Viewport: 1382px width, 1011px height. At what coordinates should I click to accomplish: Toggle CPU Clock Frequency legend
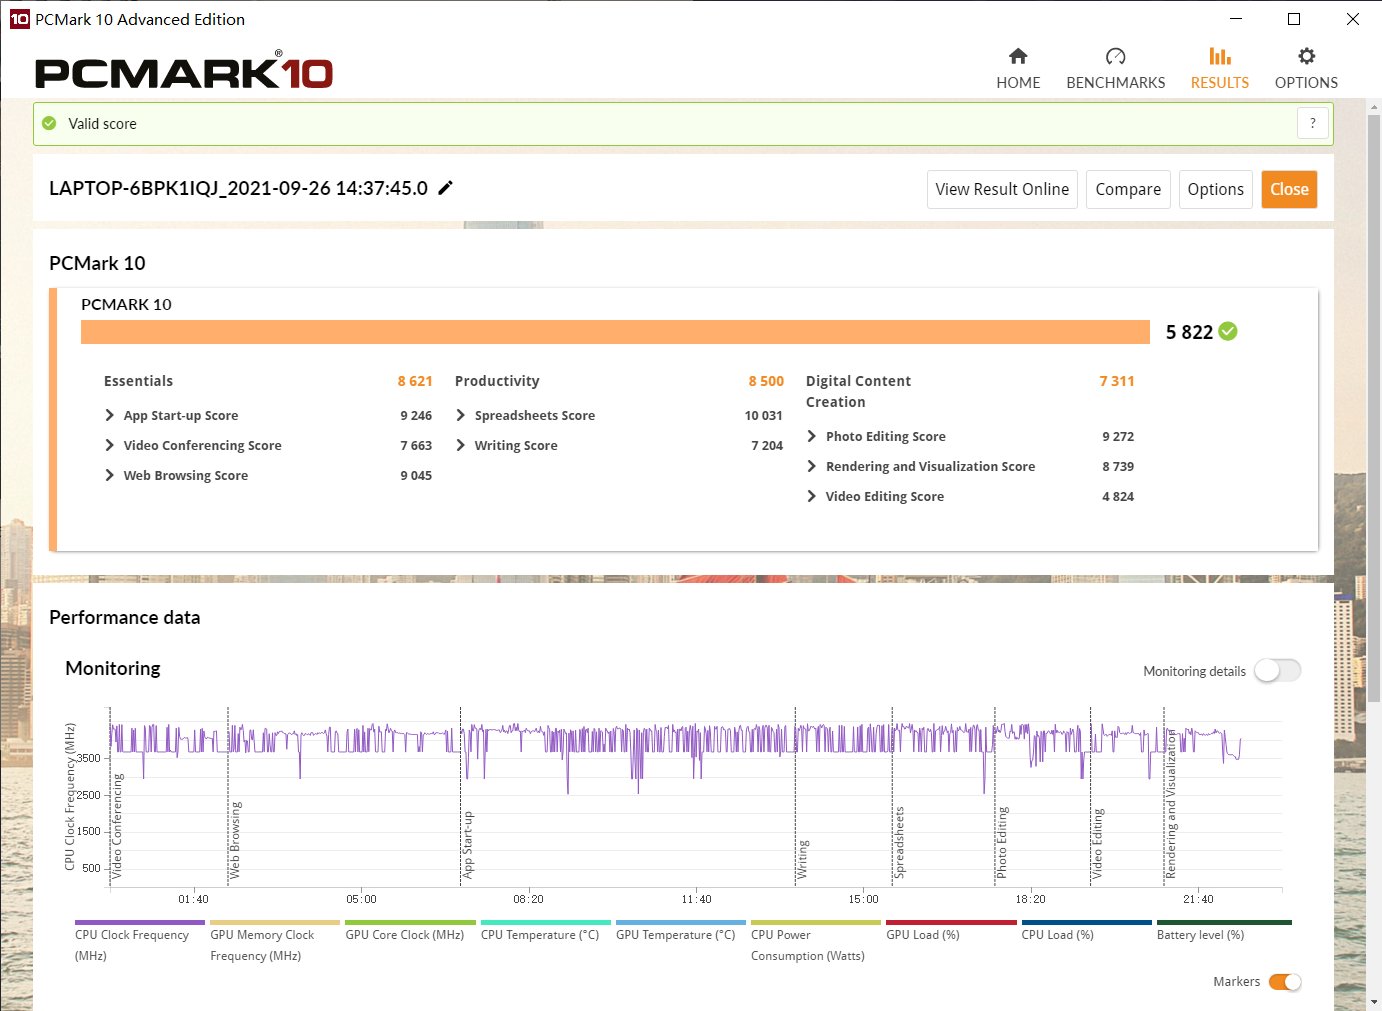(x=139, y=943)
